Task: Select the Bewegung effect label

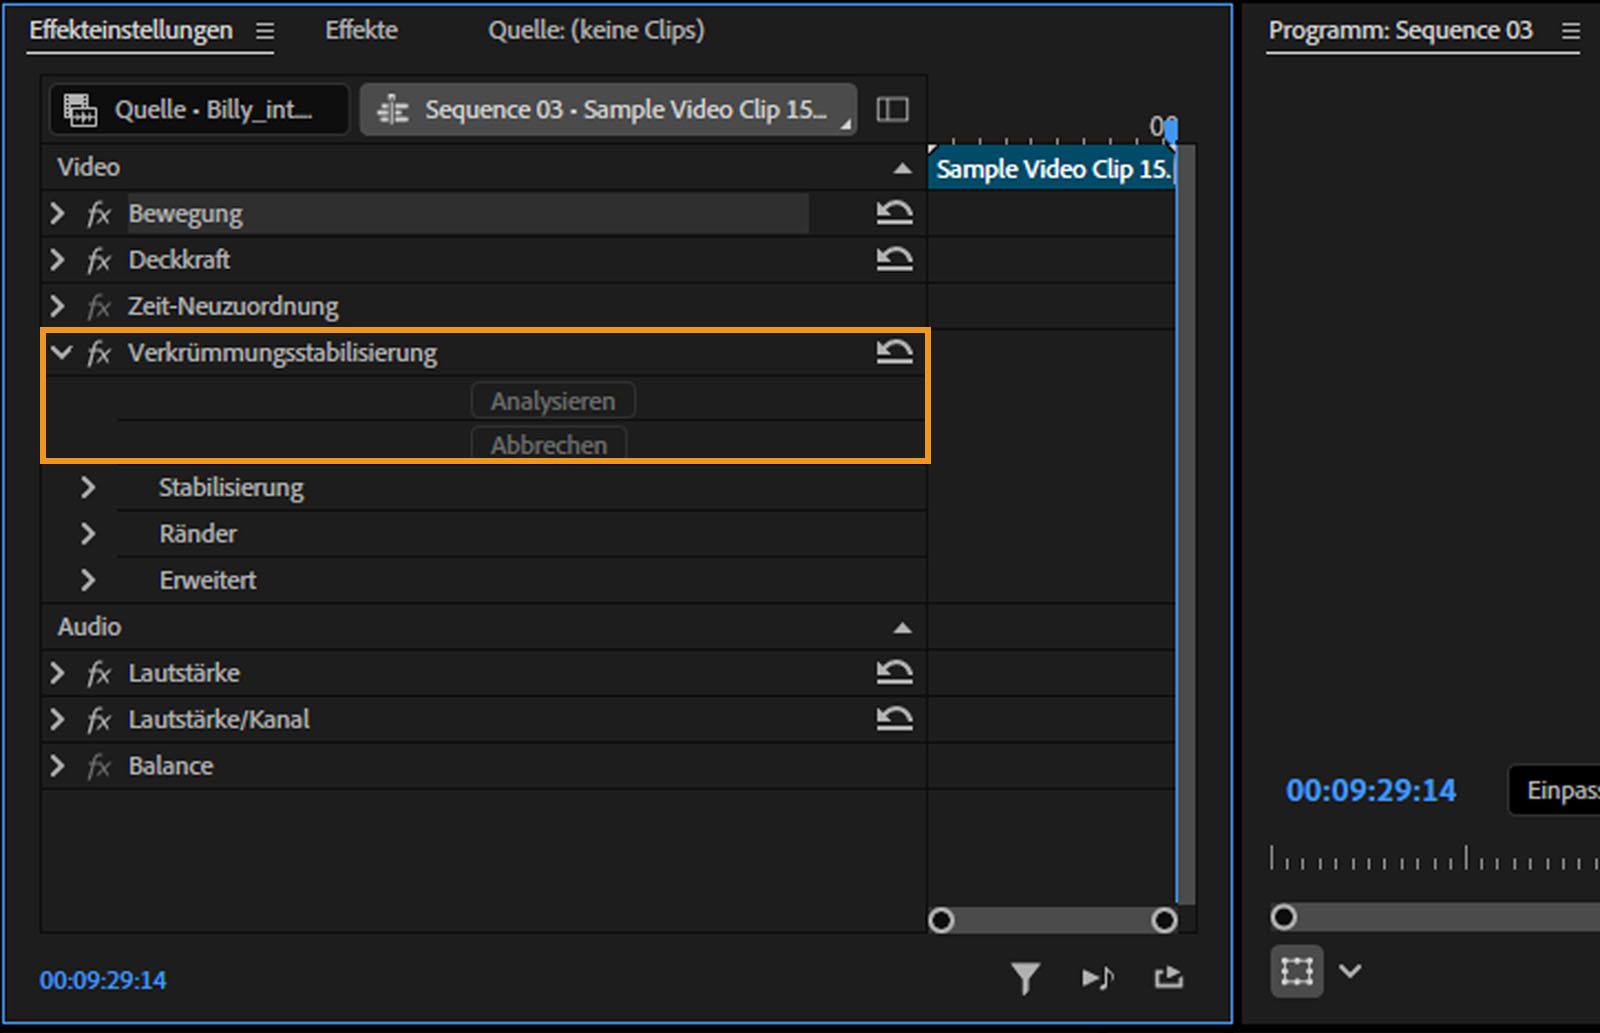Action: [x=185, y=213]
